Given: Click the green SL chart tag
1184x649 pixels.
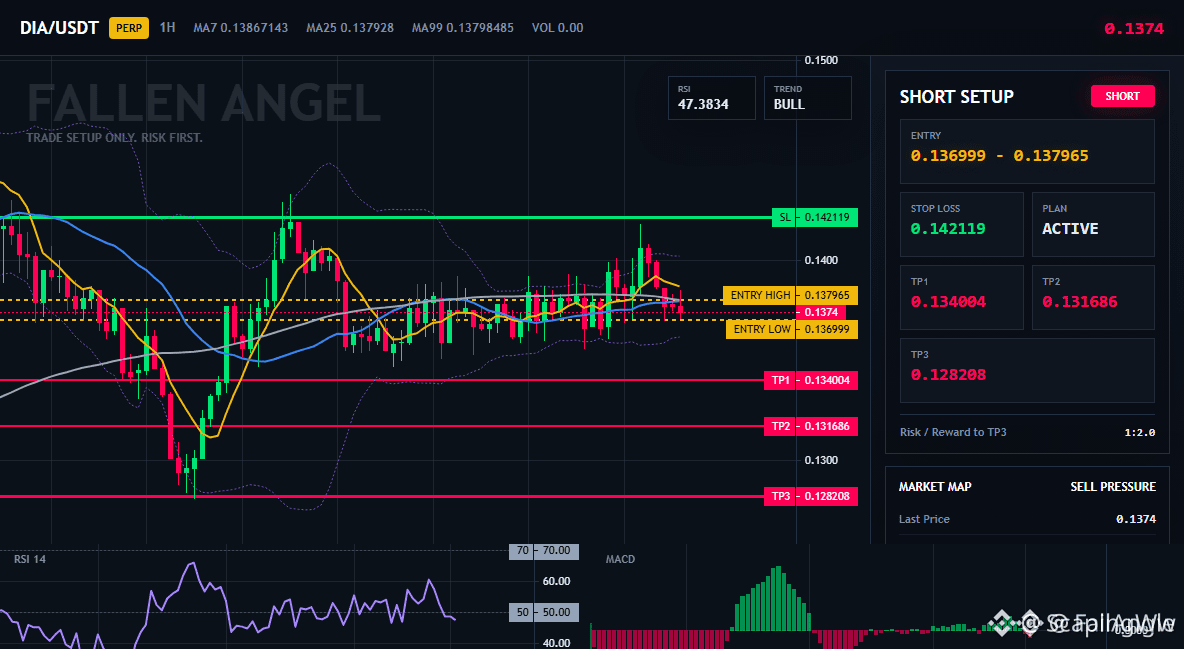Looking at the screenshot, I should click(815, 218).
